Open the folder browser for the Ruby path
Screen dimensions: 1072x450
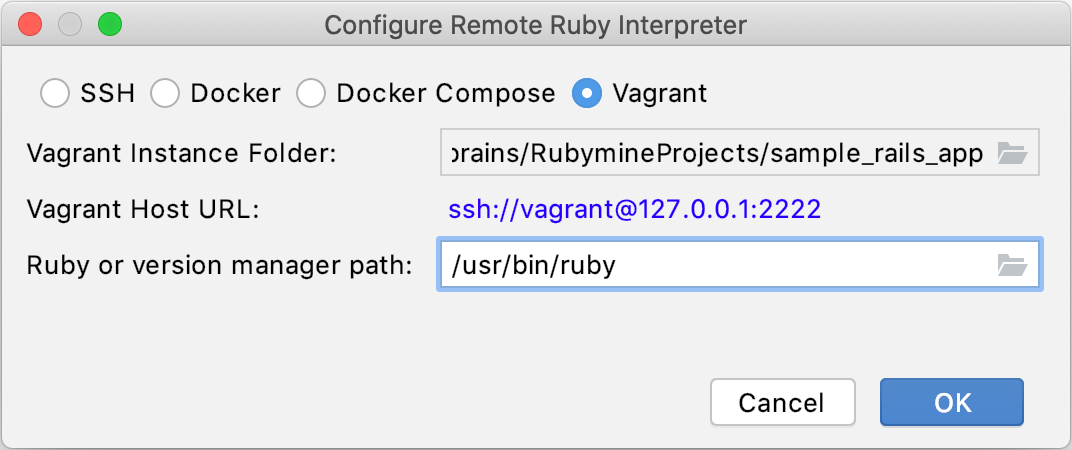pos(1012,265)
